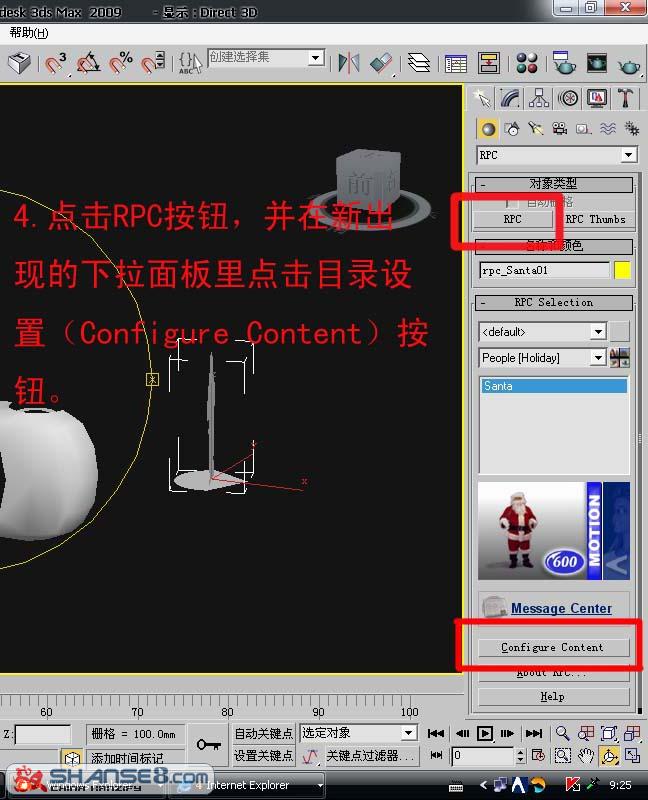Click the Mirror tool icon

349,64
